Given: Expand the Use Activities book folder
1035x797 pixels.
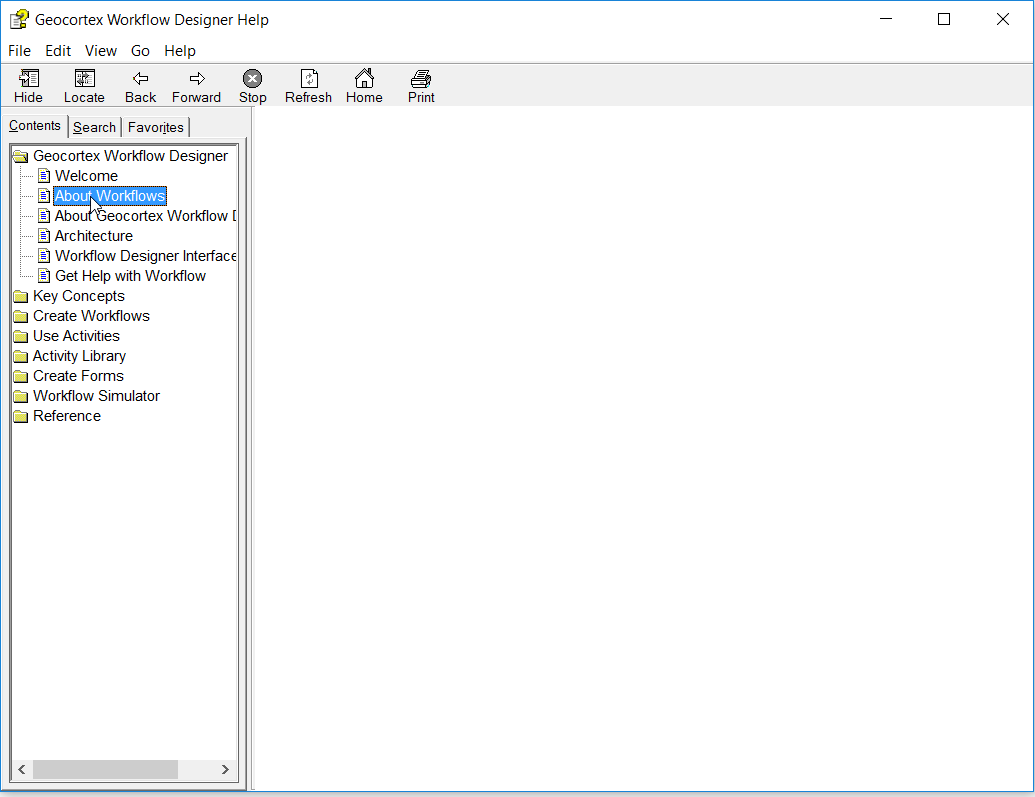Looking at the screenshot, I should (20, 336).
